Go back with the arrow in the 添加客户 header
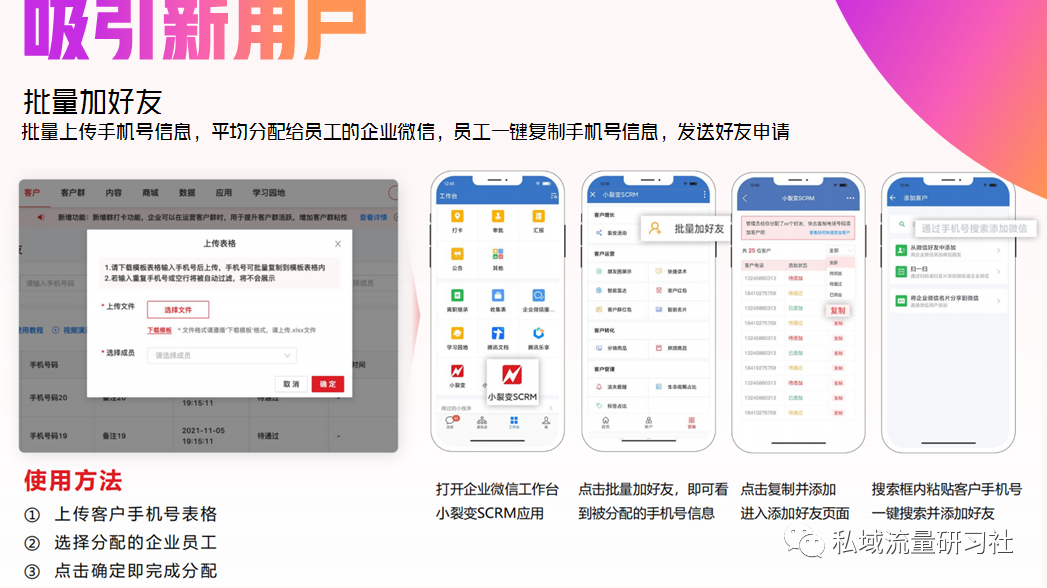 [x=893, y=198]
